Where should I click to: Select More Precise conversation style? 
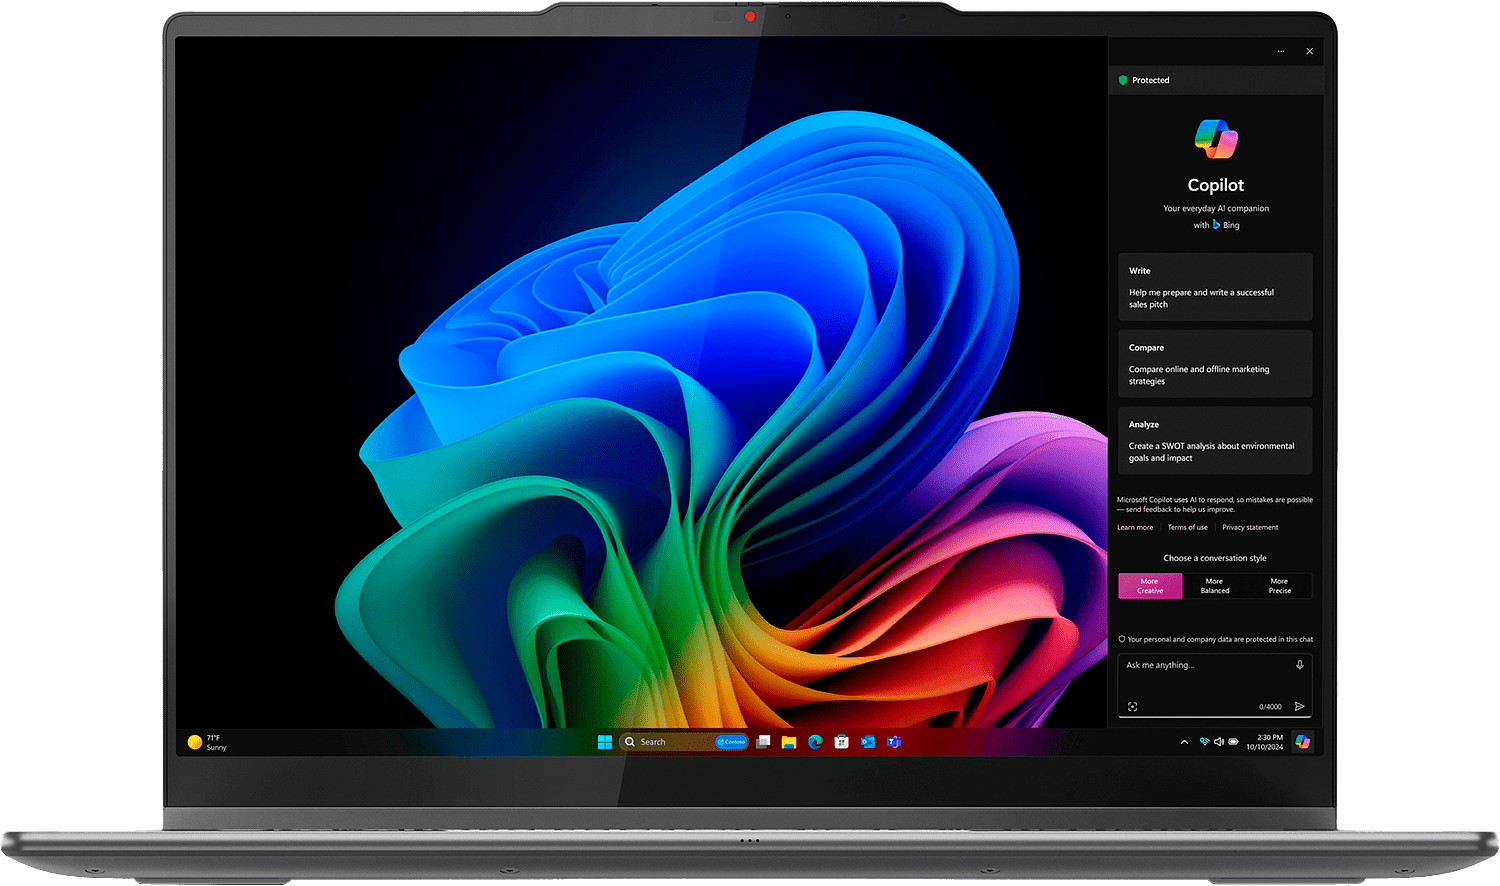click(1279, 586)
